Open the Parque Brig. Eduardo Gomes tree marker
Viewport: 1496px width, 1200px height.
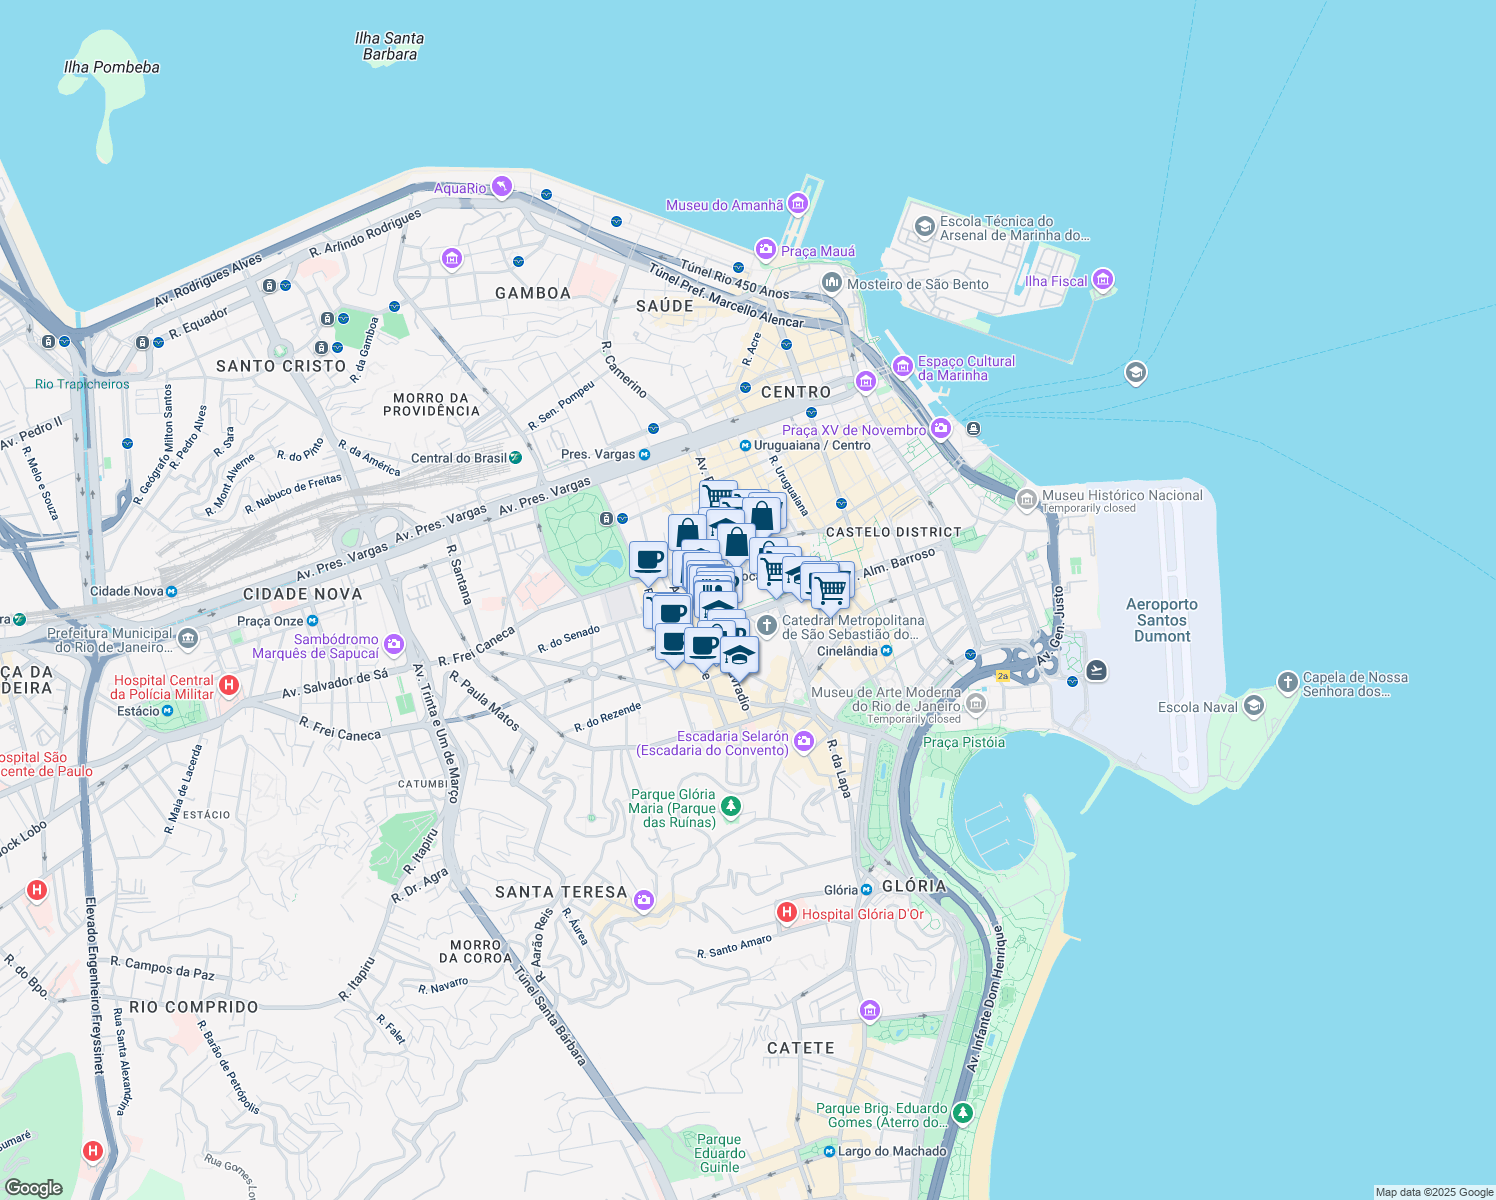coord(962,1112)
